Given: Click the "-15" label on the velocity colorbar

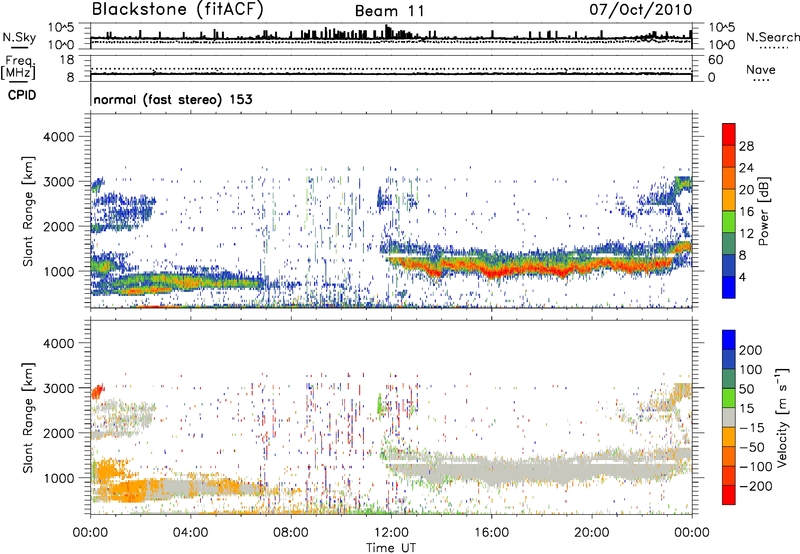Looking at the screenshot, I should [752, 428].
